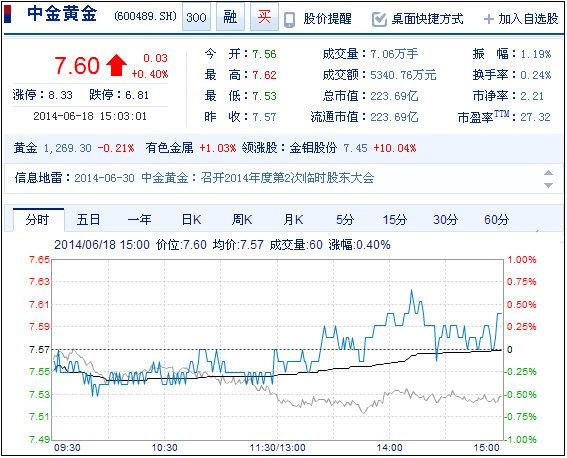
Task: Click the current price 7.60
Action: pos(77,65)
